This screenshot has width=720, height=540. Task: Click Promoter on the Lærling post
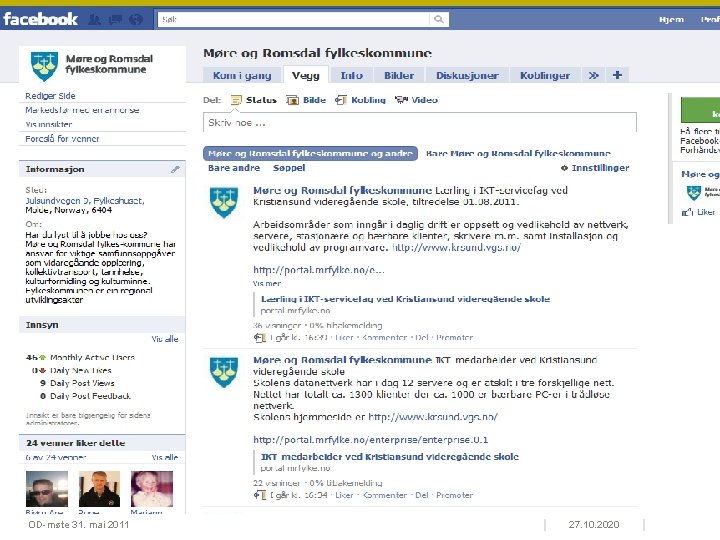click(x=455, y=338)
